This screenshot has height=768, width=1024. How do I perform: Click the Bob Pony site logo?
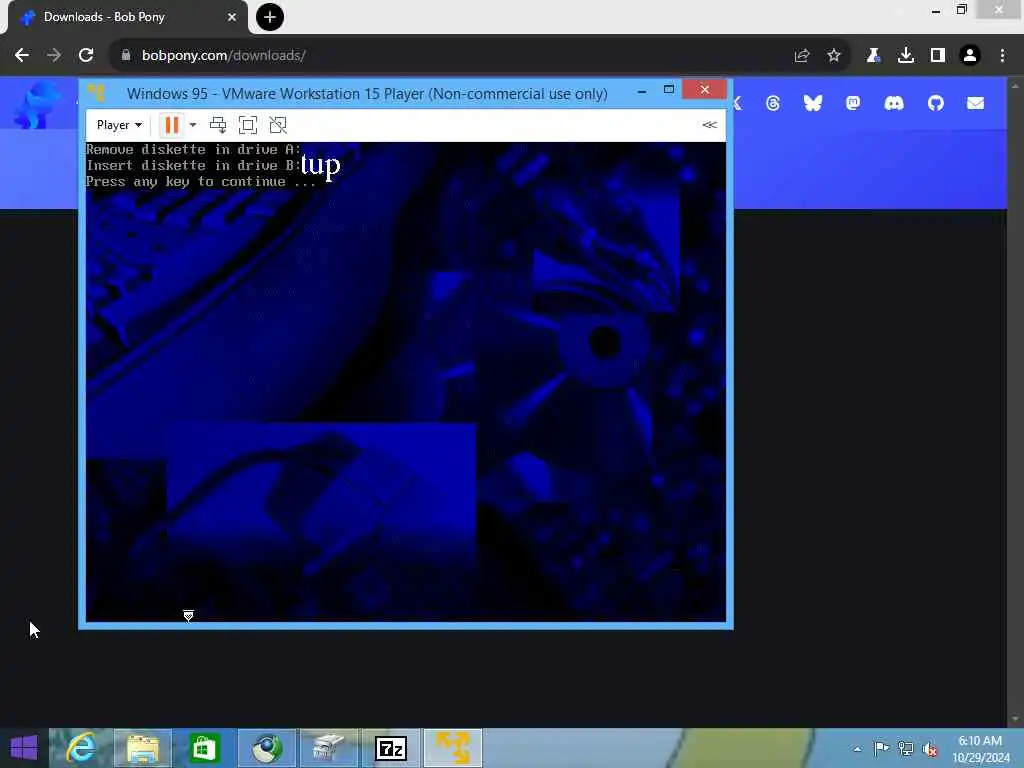tap(38, 104)
